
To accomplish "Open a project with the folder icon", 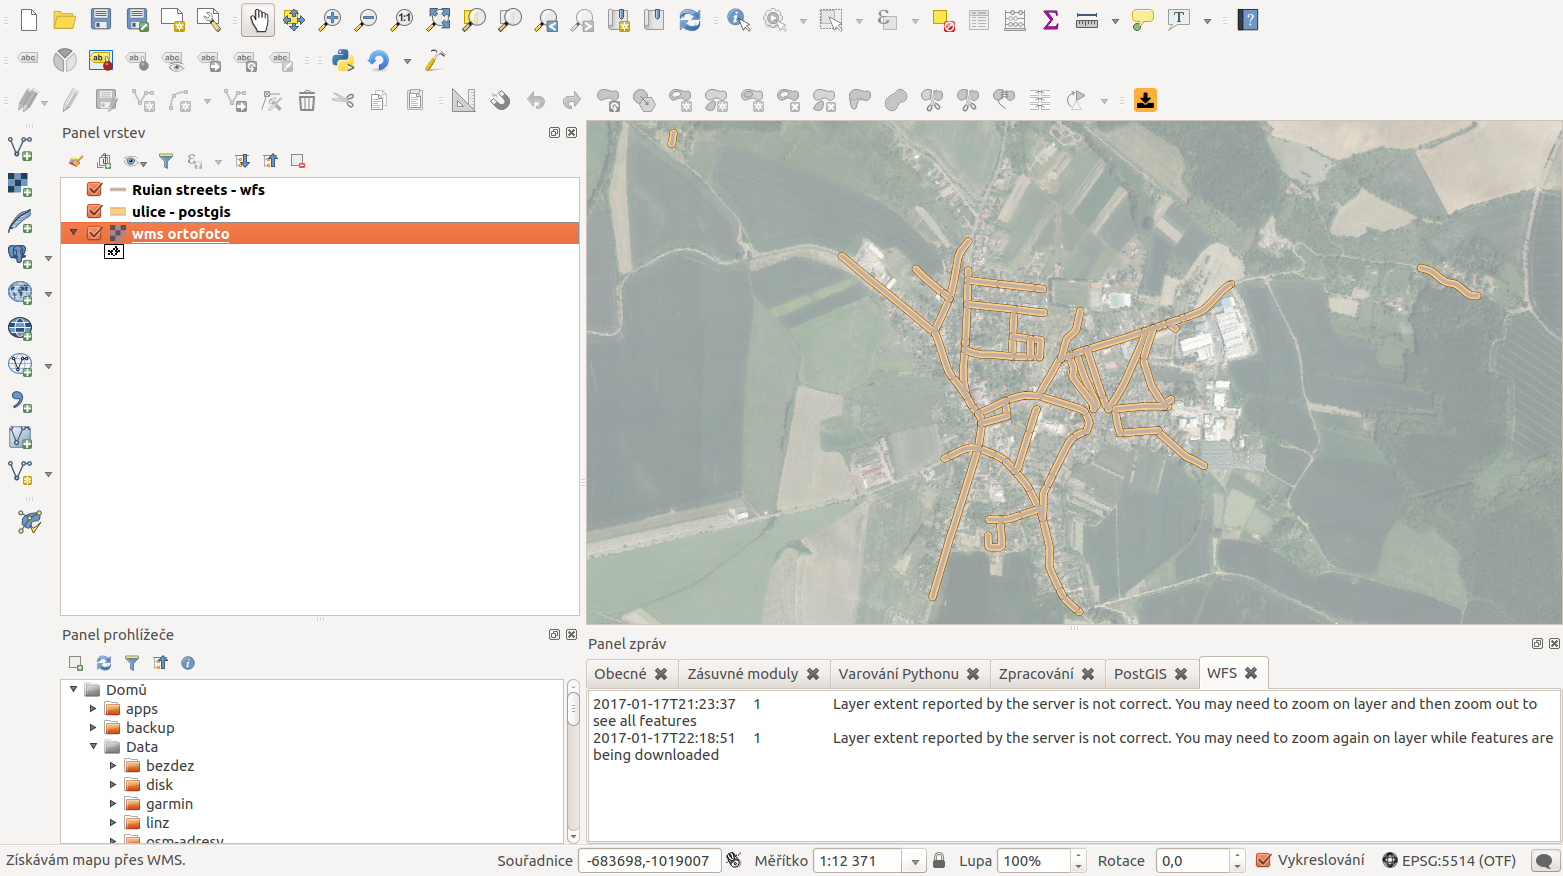I will tap(65, 20).
